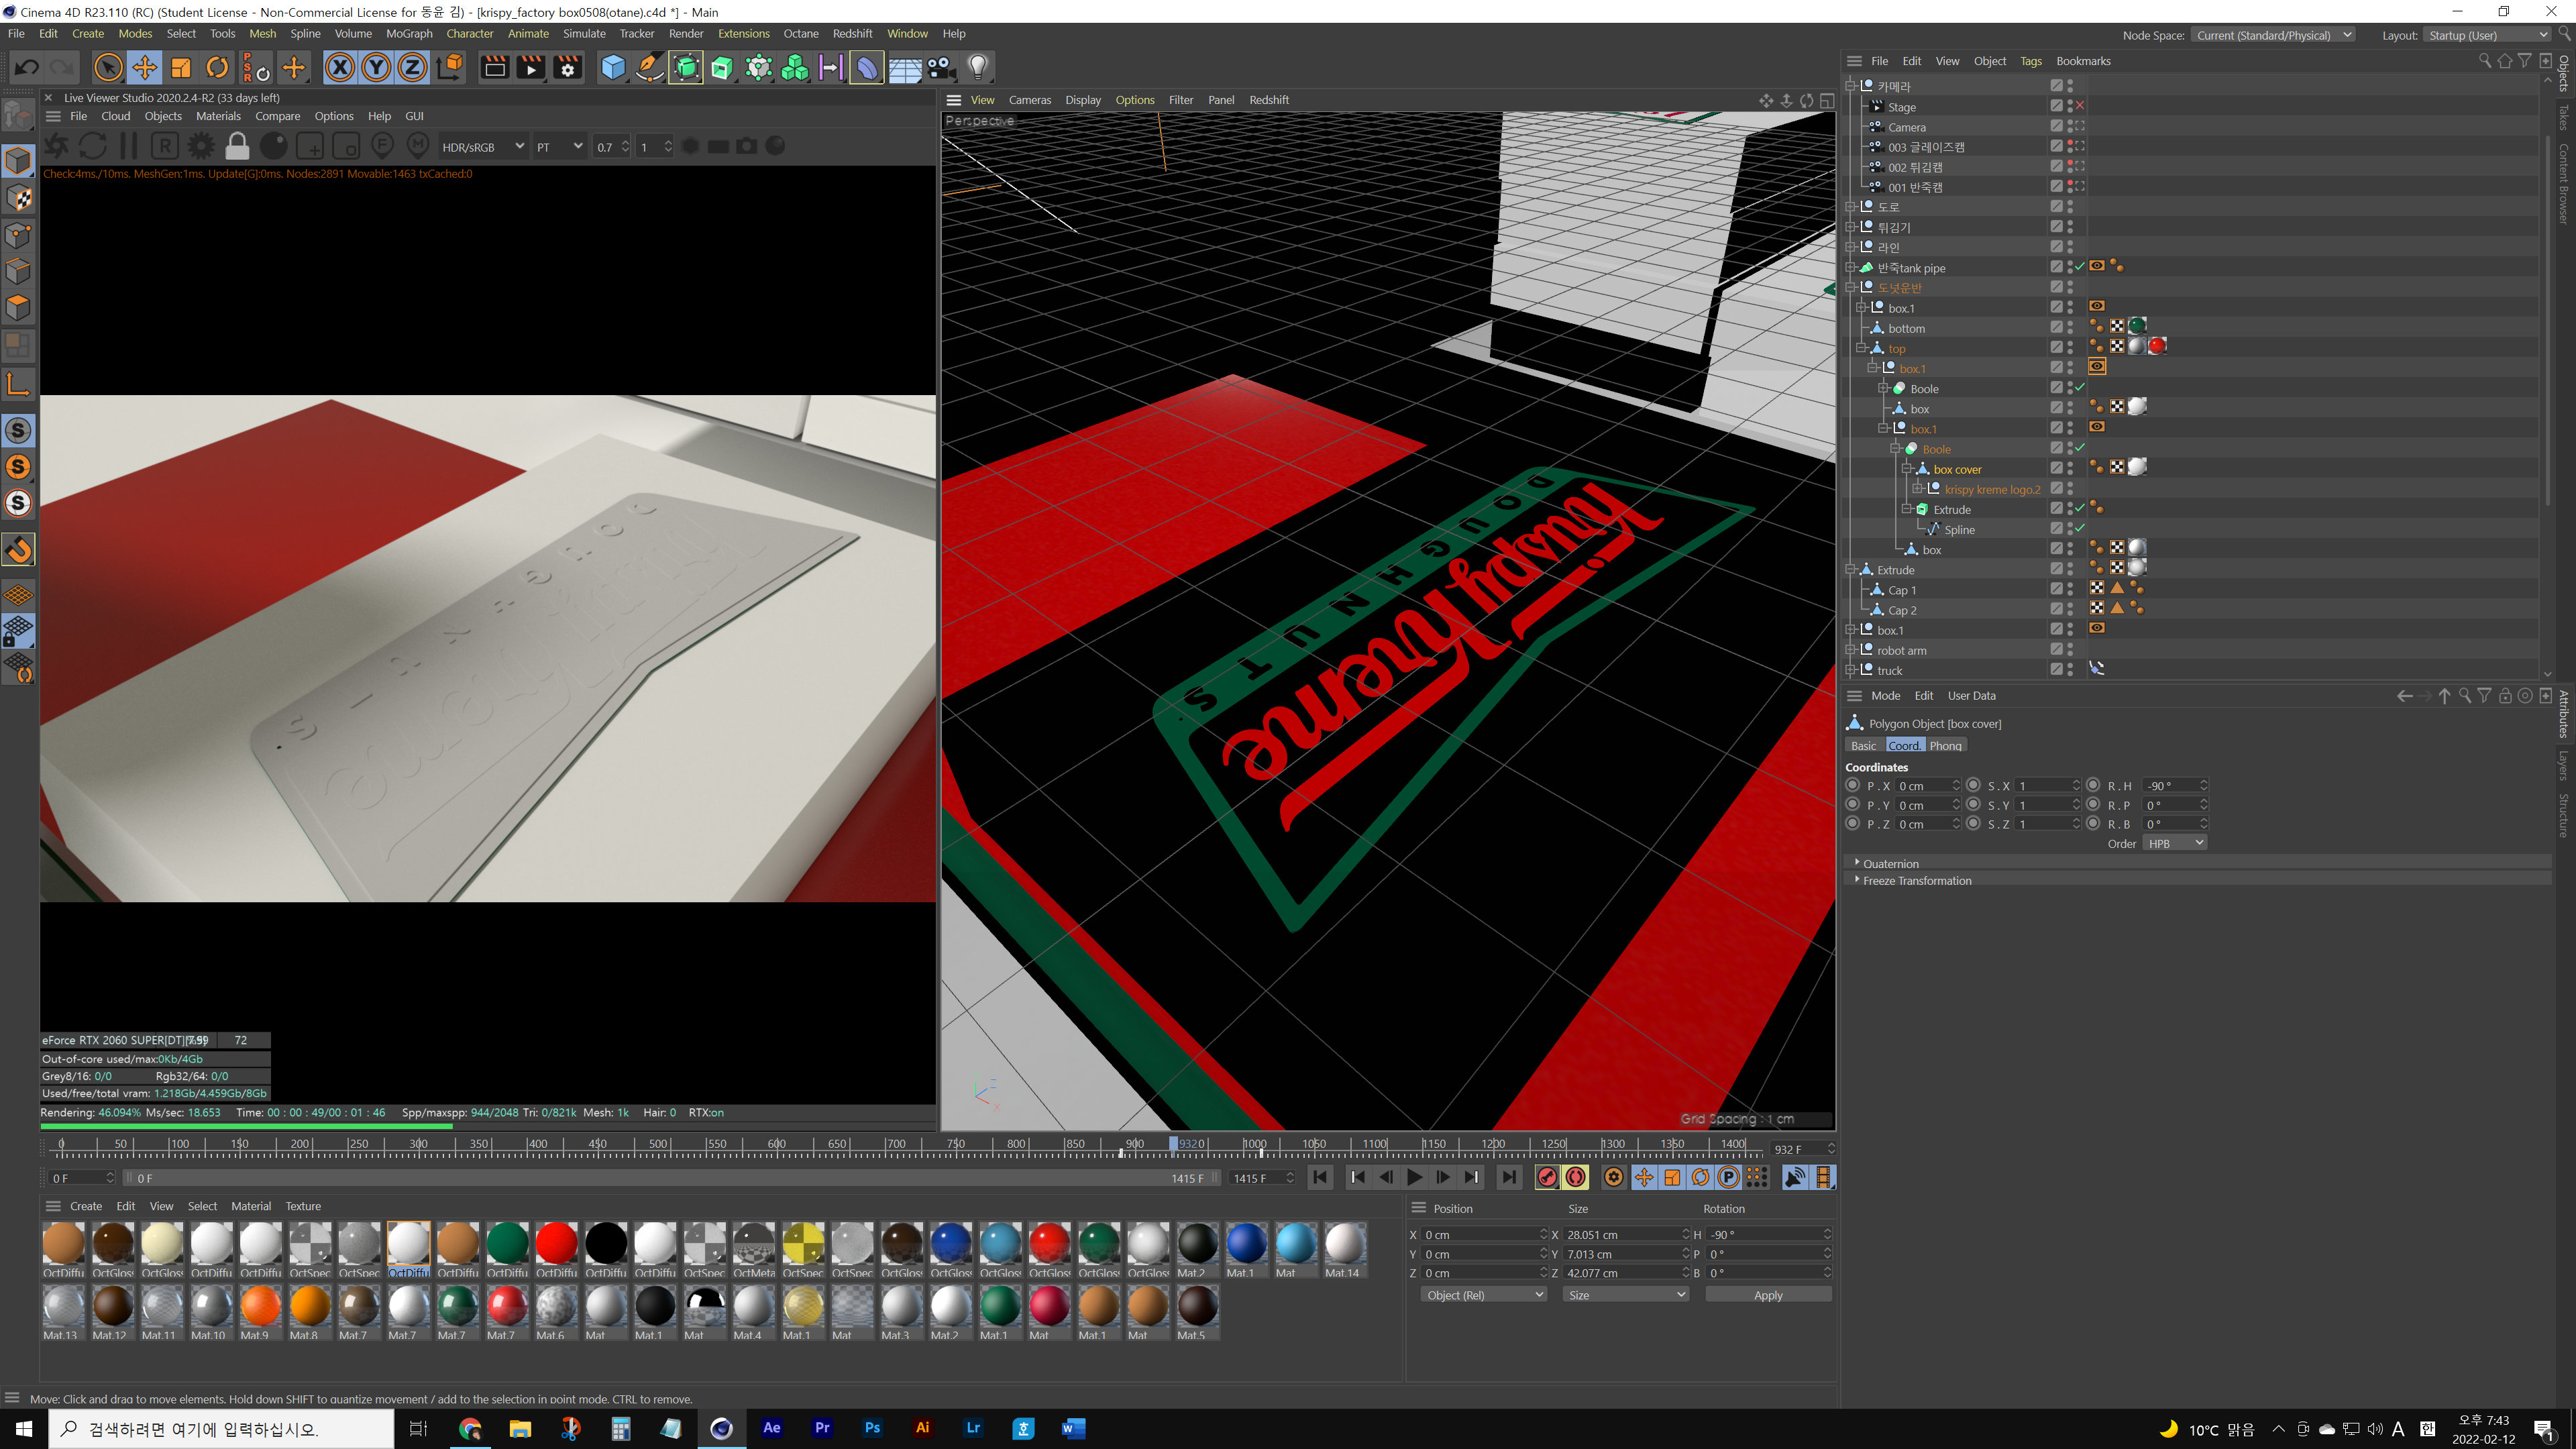Open rotation Order HPB dropdown
The height and width of the screenshot is (1449, 2576).
[x=2175, y=843]
